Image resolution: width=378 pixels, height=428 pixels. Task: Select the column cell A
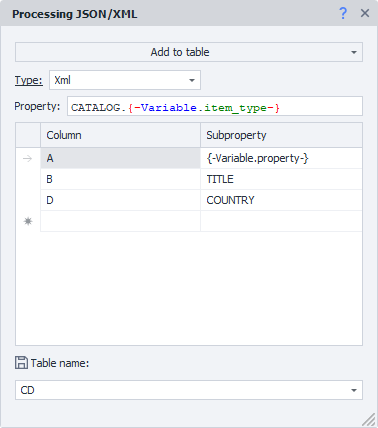pyautogui.click(x=120, y=158)
